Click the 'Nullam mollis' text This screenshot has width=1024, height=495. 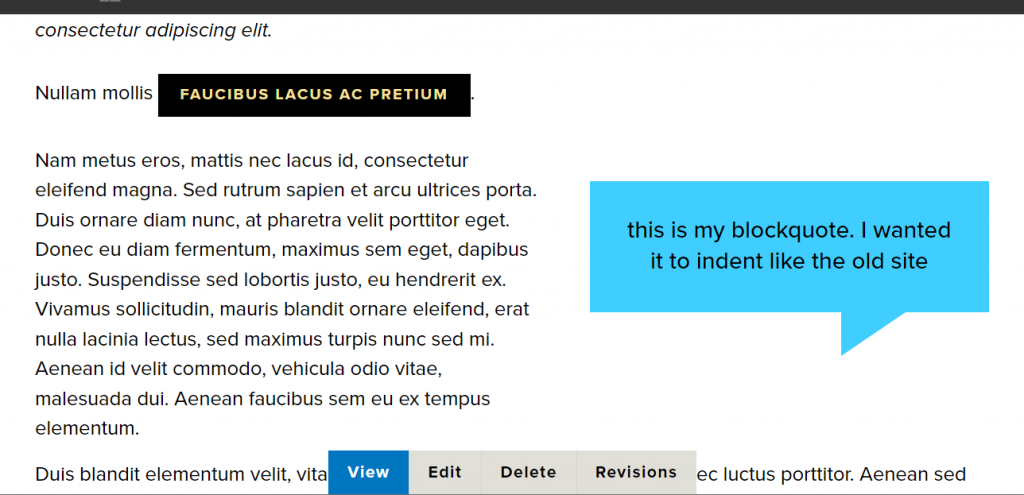pyautogui.click(x=94, y=93)
